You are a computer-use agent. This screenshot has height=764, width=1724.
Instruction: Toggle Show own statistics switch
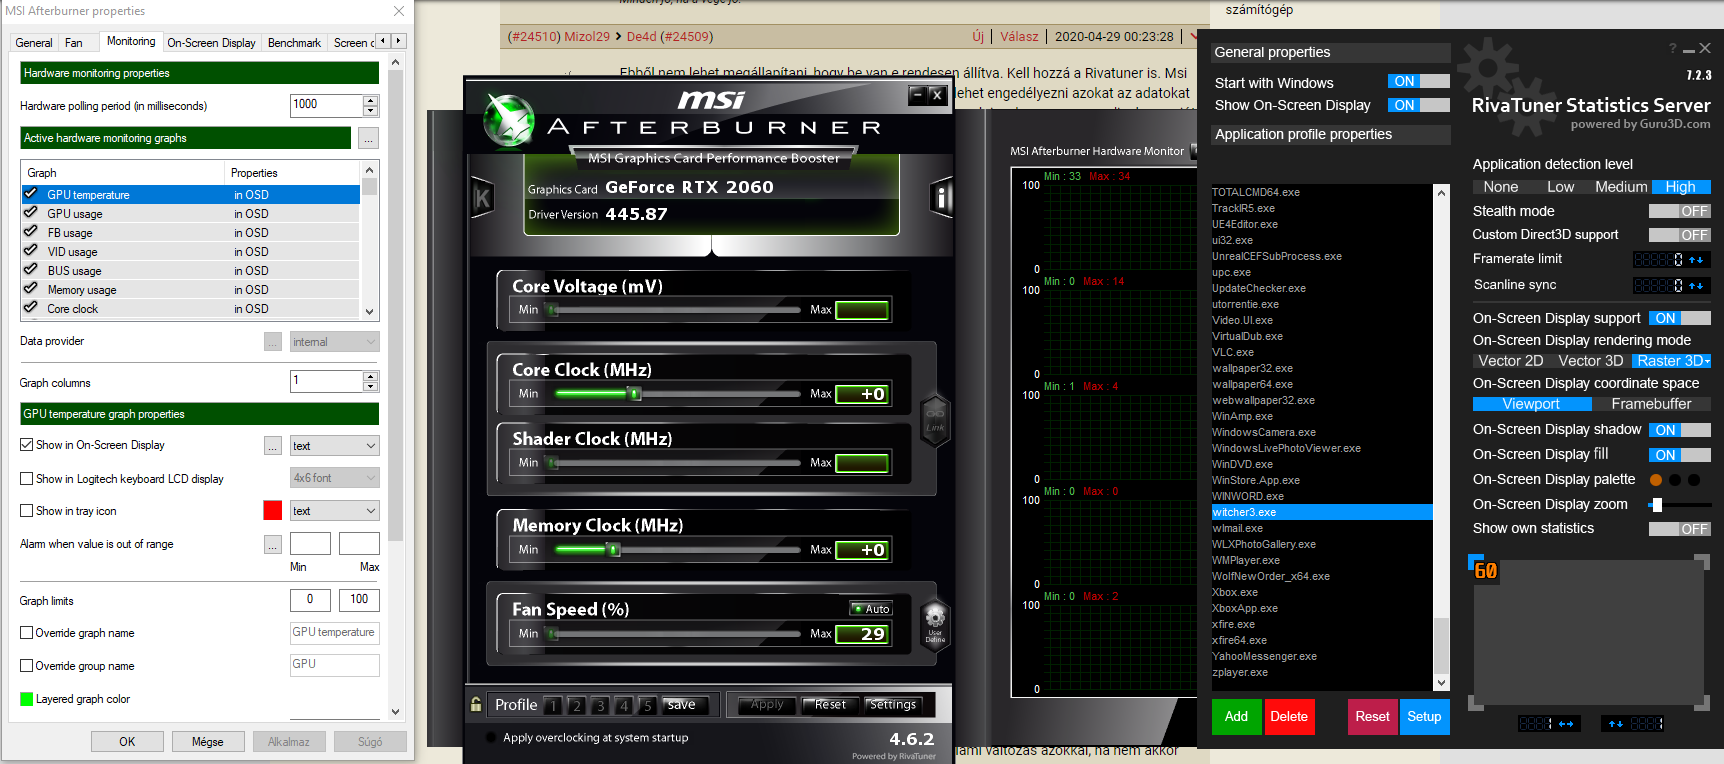pos(1680,529)
